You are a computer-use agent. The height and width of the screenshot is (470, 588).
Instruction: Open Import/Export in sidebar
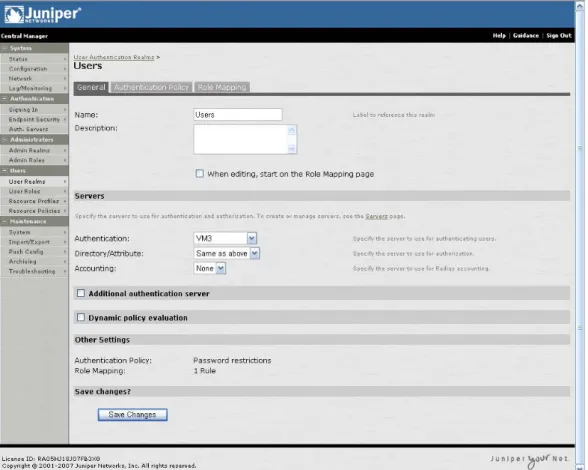pos(34,242)
